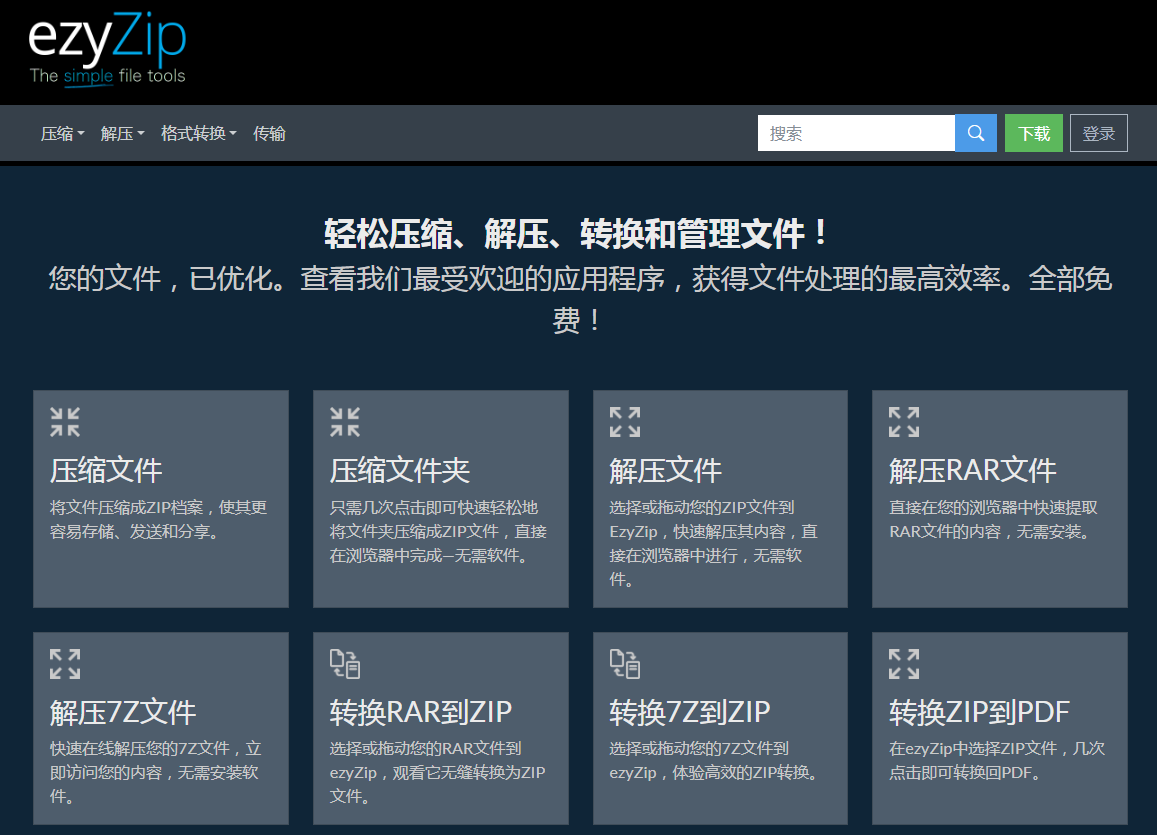
Task: Focus the 搜索 search input field
Action: pyautogui.click(x=856, y=134)
